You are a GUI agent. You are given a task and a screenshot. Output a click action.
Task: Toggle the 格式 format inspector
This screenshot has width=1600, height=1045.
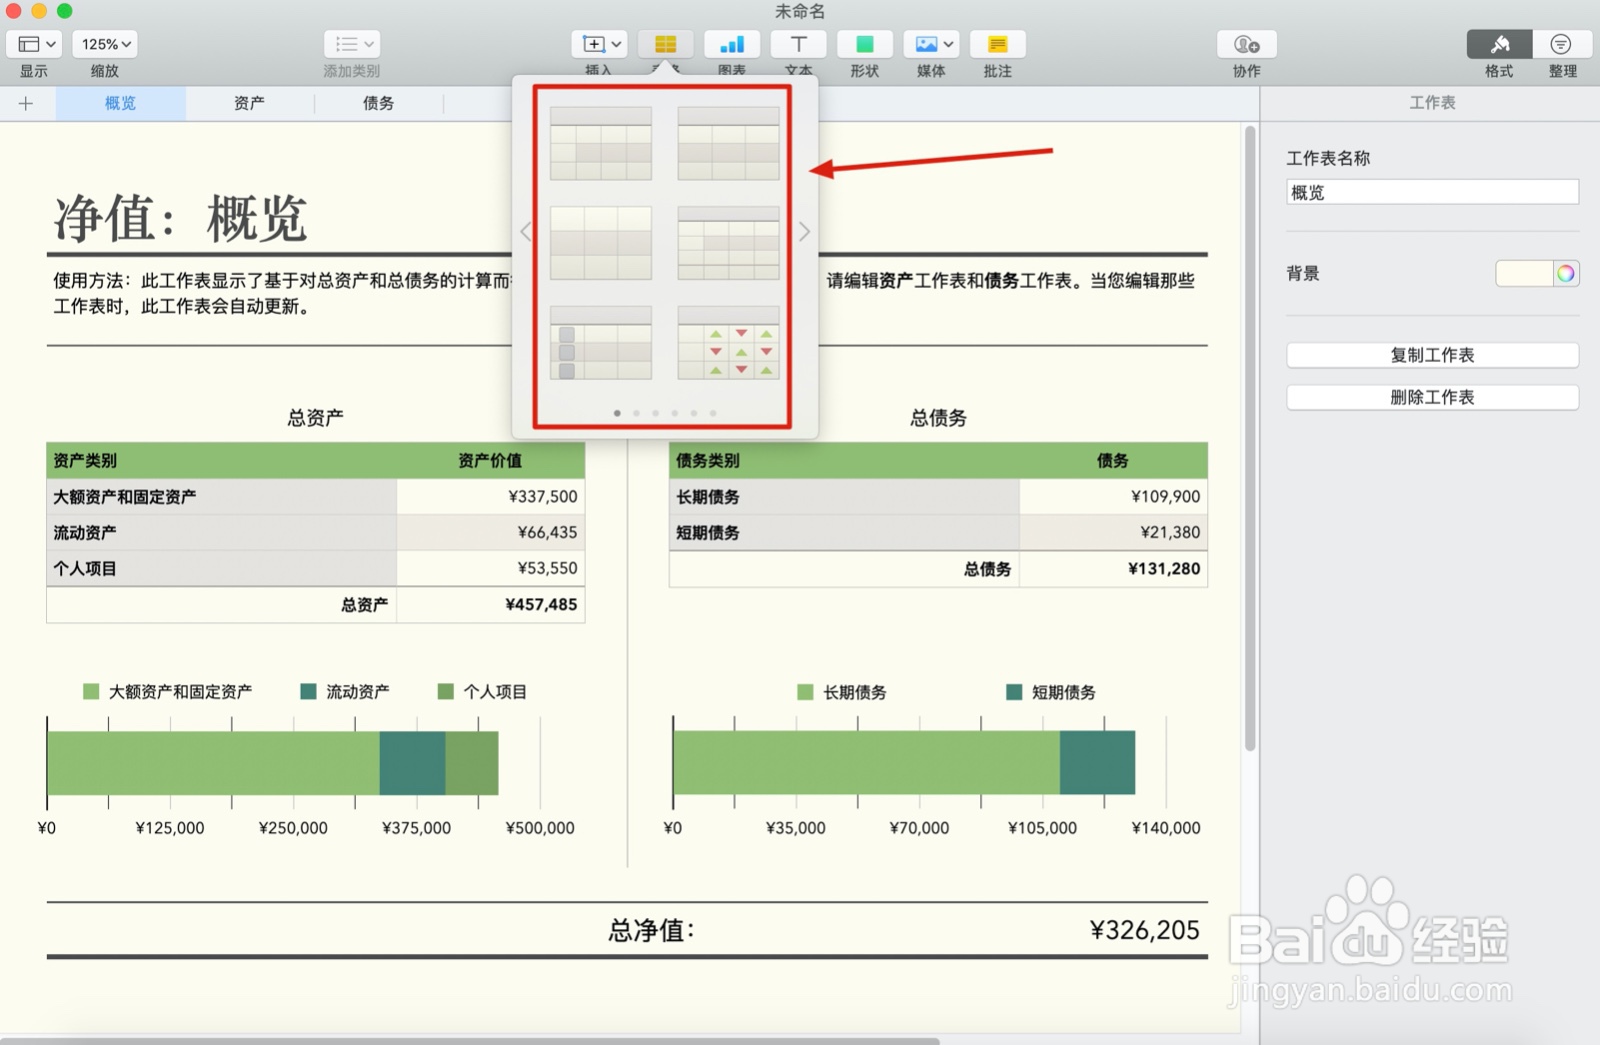pyautogui.click(x=1497, y=44)
